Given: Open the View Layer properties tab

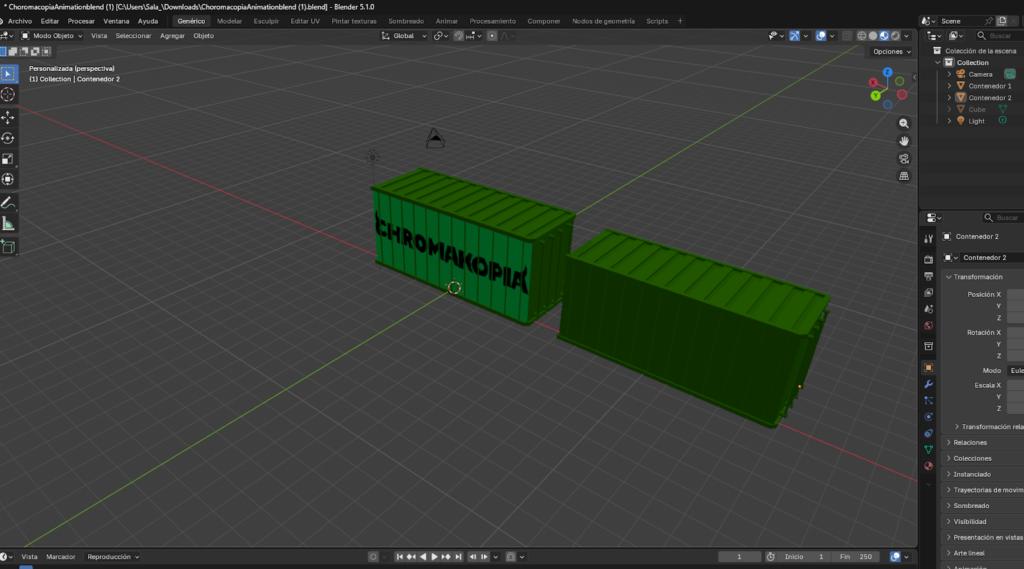Looking at the screenshot, I should pyautogui.click(x=928, y=292).
